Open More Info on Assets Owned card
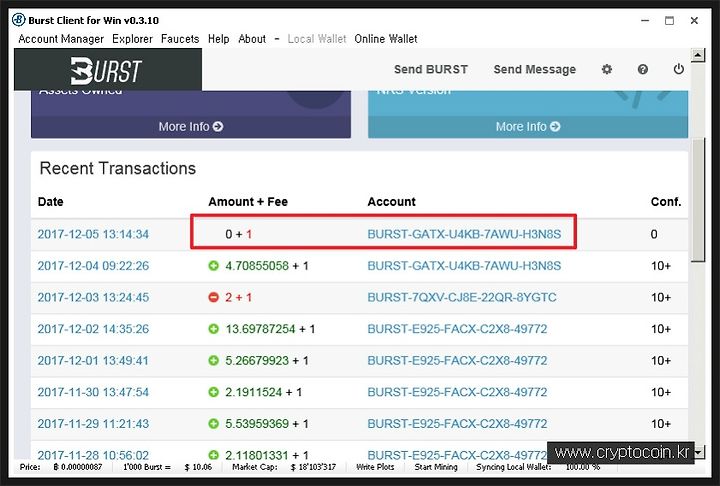This screenshot has width=720, height=486. coord(191,126)
